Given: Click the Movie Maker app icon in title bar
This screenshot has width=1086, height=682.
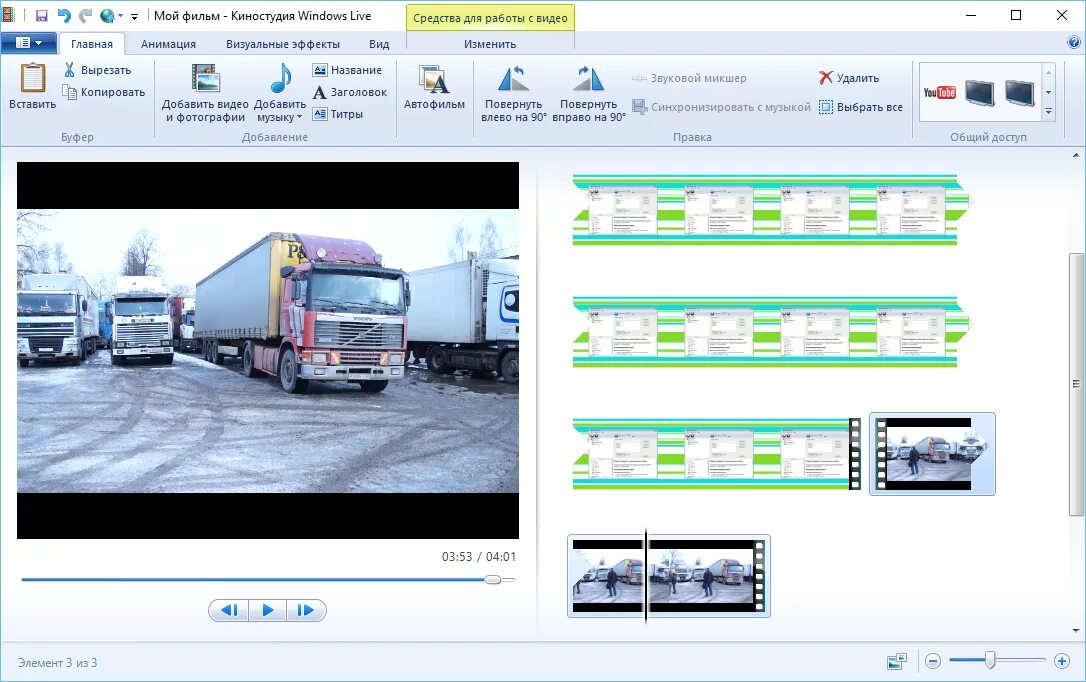Looking at the screenshot, I should pos(8,15).
